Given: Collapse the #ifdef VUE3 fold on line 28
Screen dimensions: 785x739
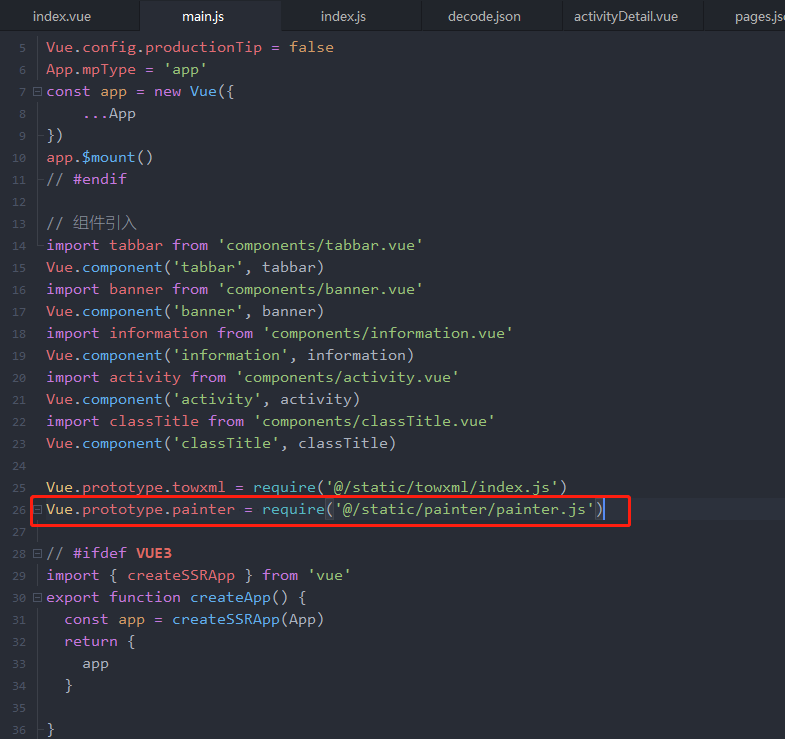Looking at the screenshot, I should pyautogui.click(x=37, y=554).
